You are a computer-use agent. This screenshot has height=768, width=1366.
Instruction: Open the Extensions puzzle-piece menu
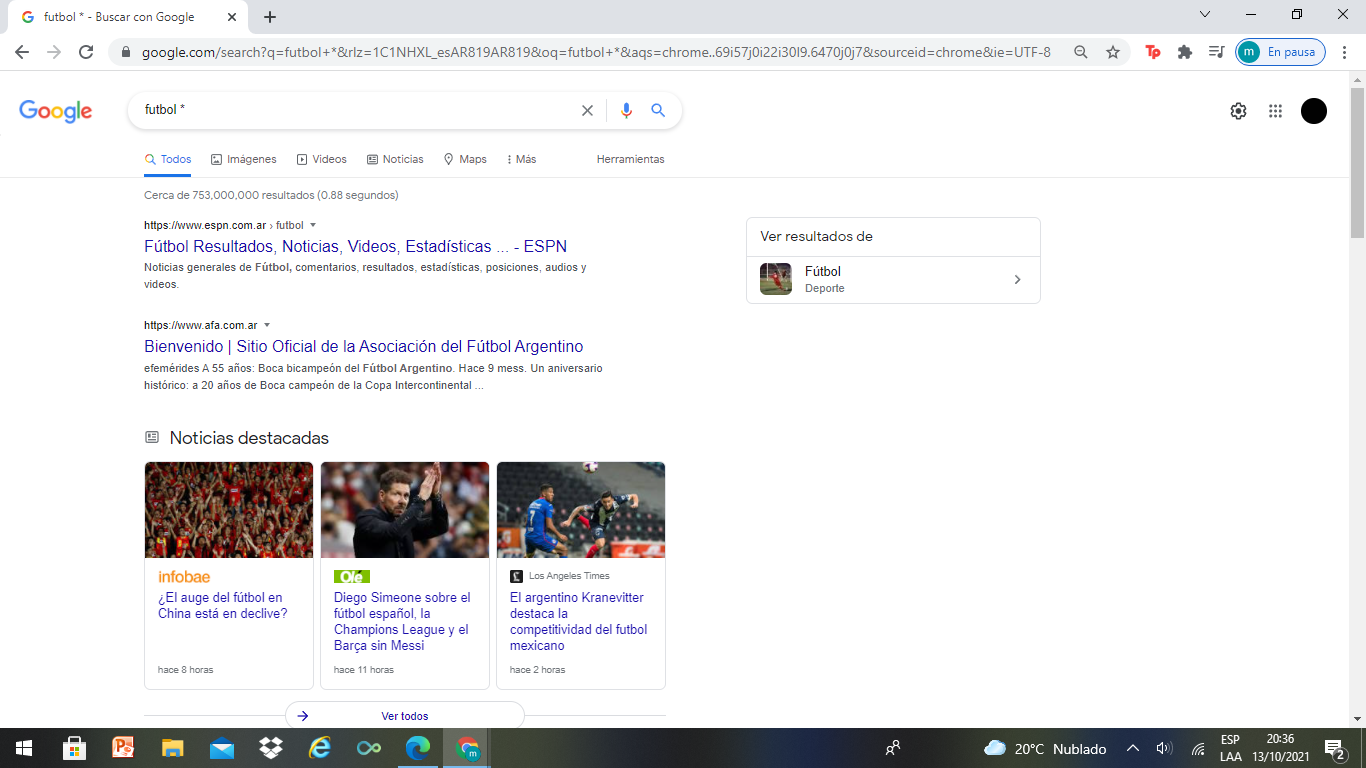pyautogui.click(x=1185, y=52)
